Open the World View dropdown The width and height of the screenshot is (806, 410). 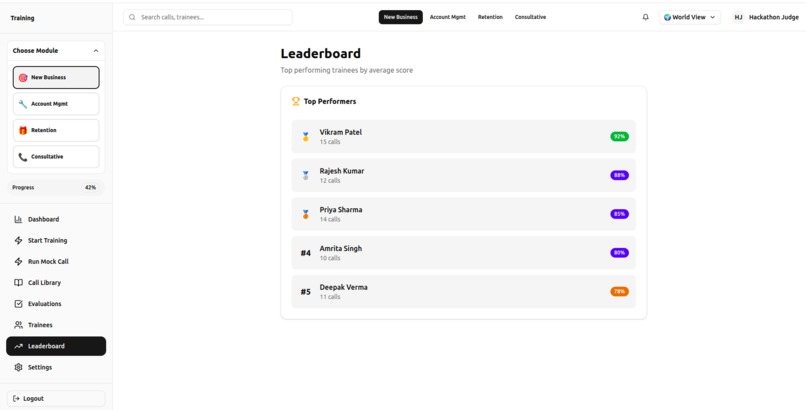[690, 17]
